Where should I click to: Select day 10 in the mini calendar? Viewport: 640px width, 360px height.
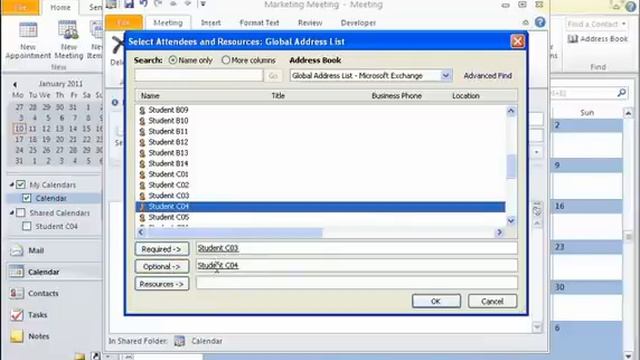pyautogui.click(x=19, y=129)
